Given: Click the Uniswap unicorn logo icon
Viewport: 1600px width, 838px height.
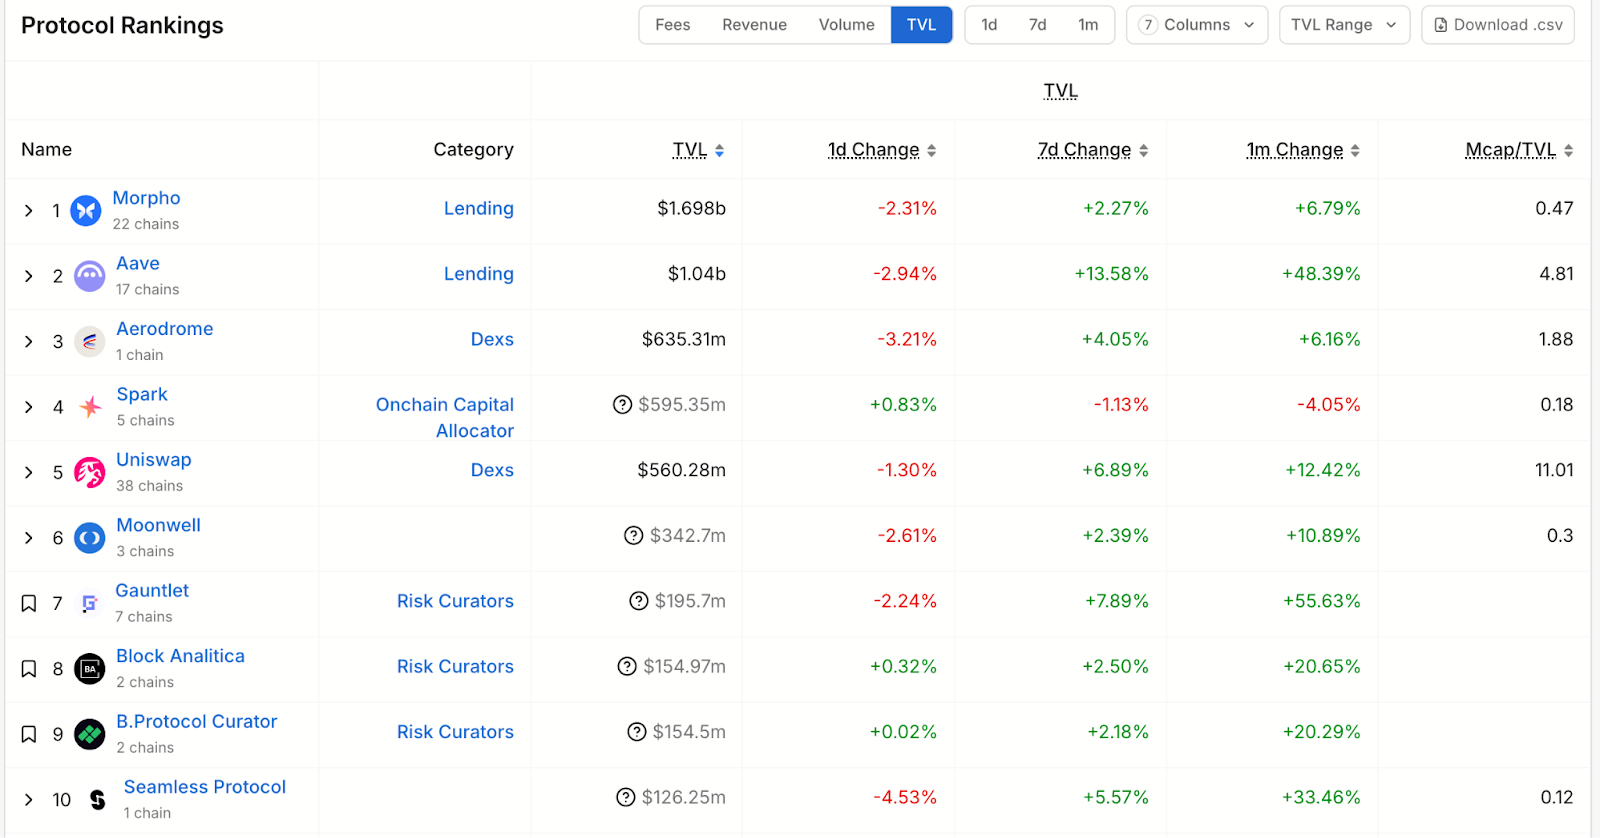Looking at the screenshot, I should pos(89,472).
